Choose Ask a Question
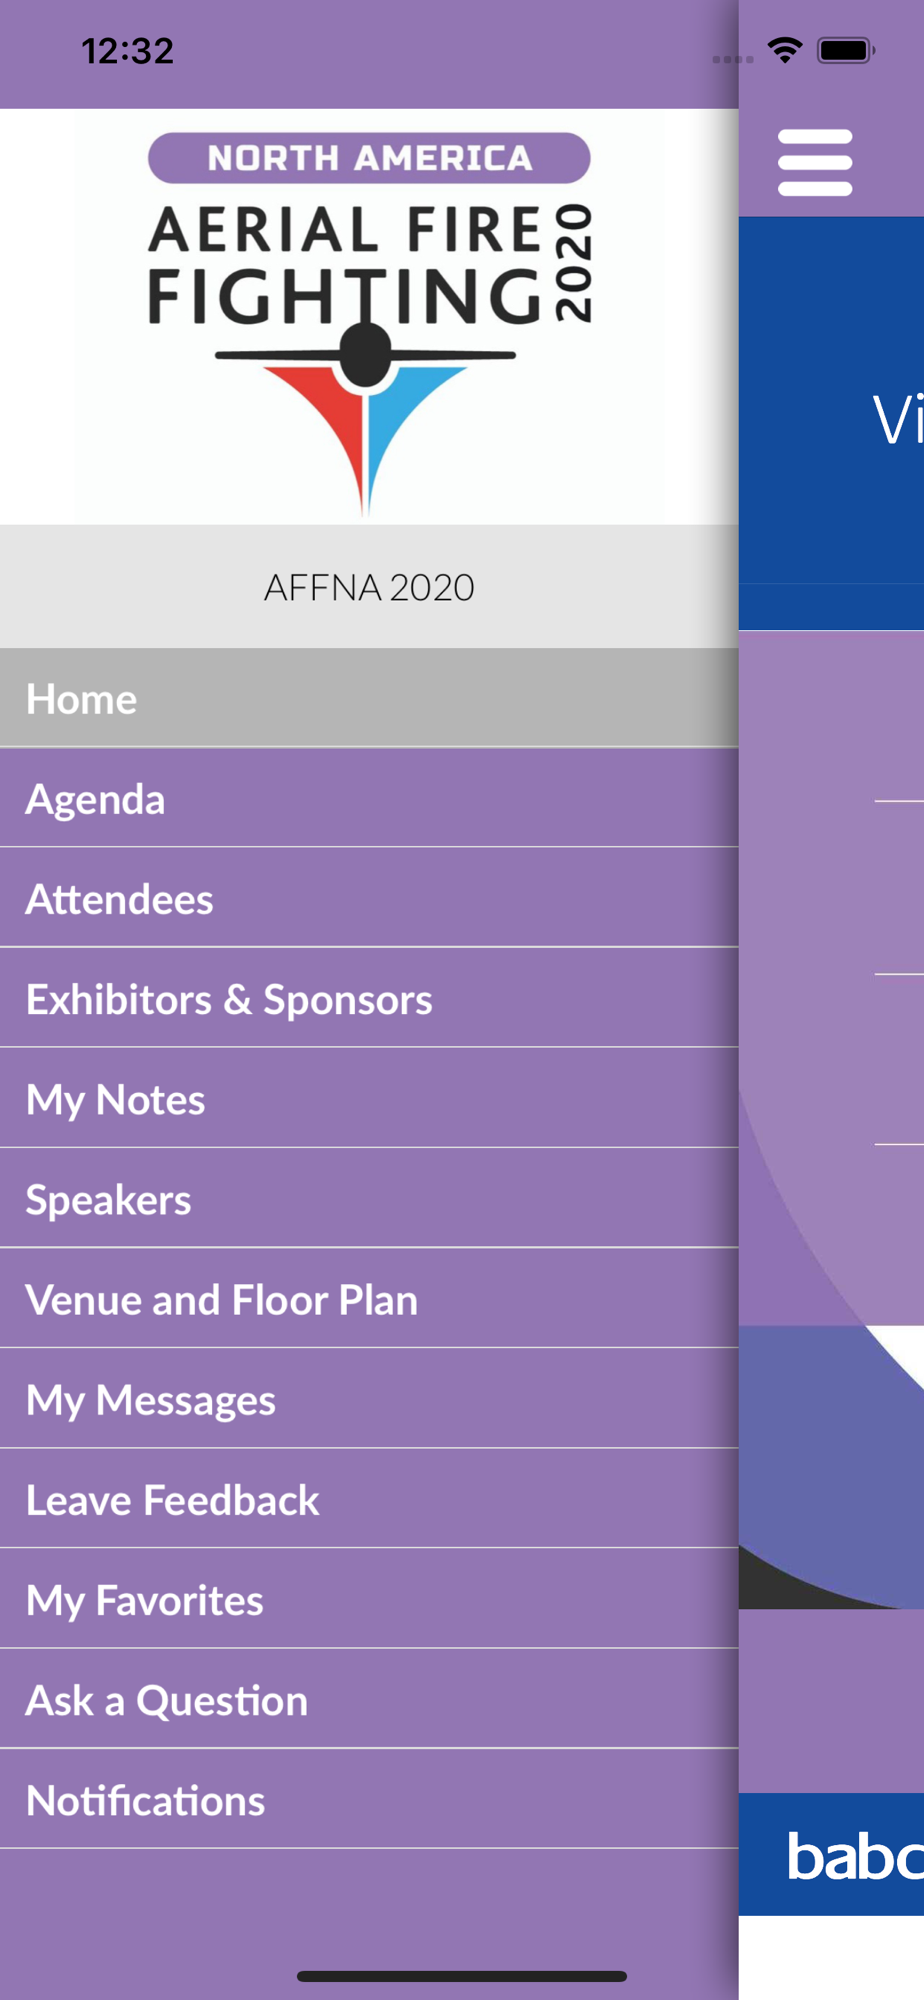Screen dimensions: 924x2000 369,1698
